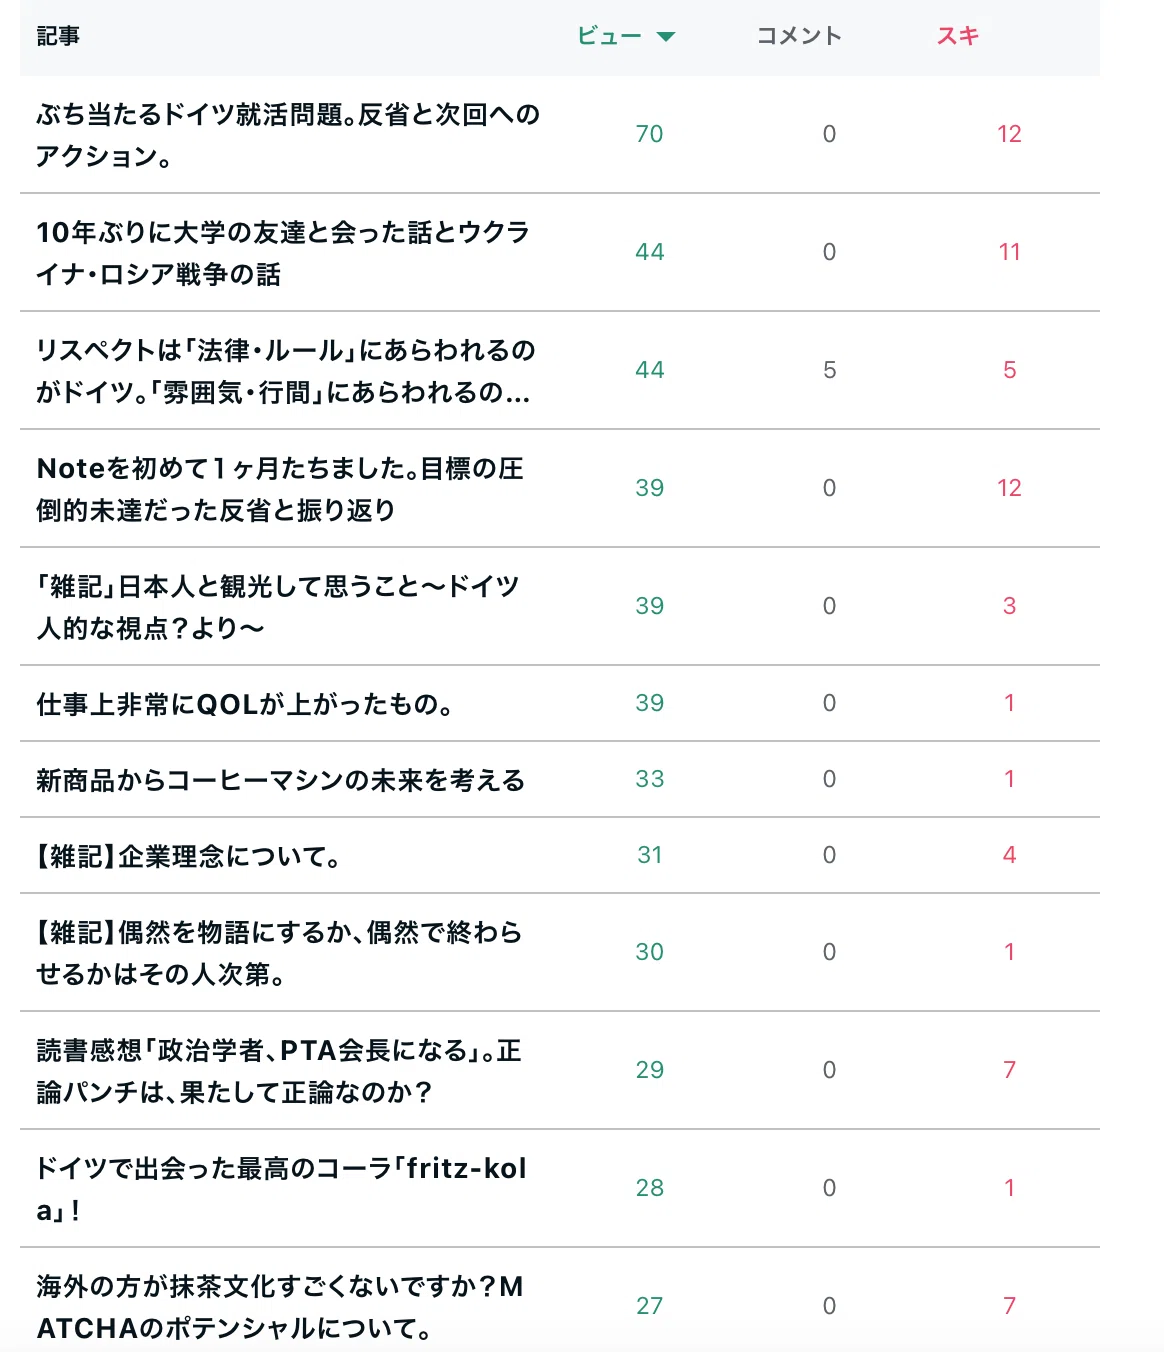Open article ぶち当たるドイツ就活問題
Screen dimensions: 1164x1352
click(x=288, y=135)
